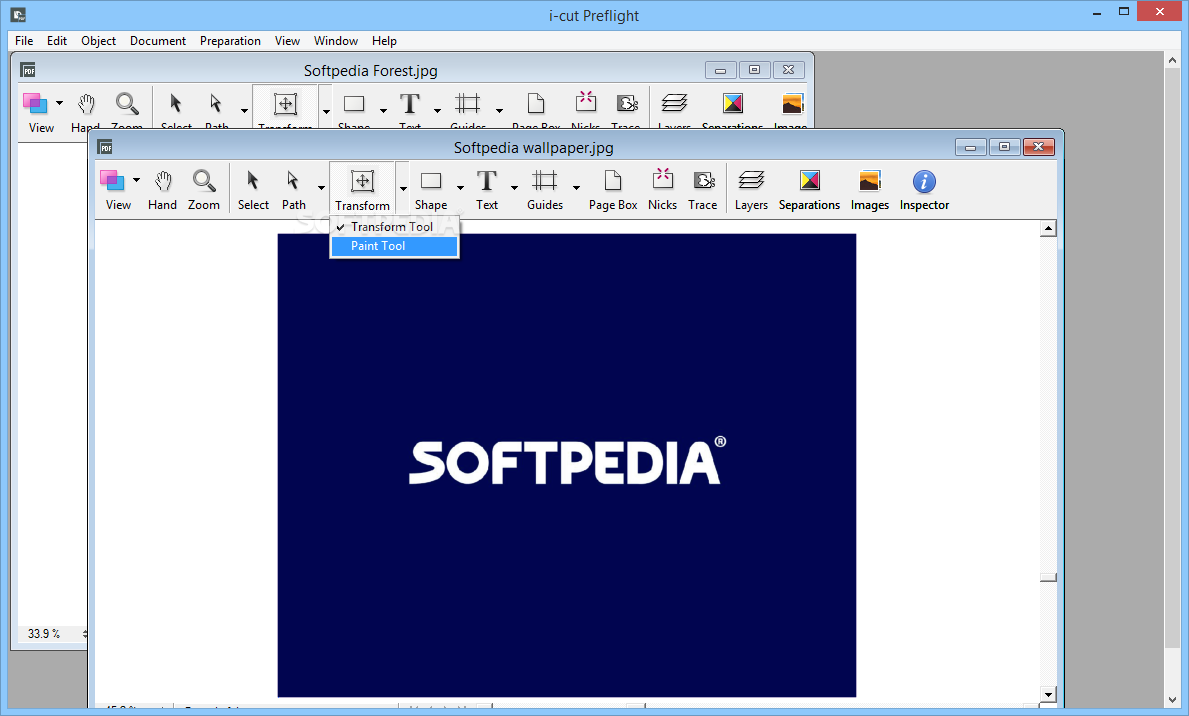Activate the Transform tool in wallpaper window
This screenshot has height=716, width=1189.
[362, 190]
